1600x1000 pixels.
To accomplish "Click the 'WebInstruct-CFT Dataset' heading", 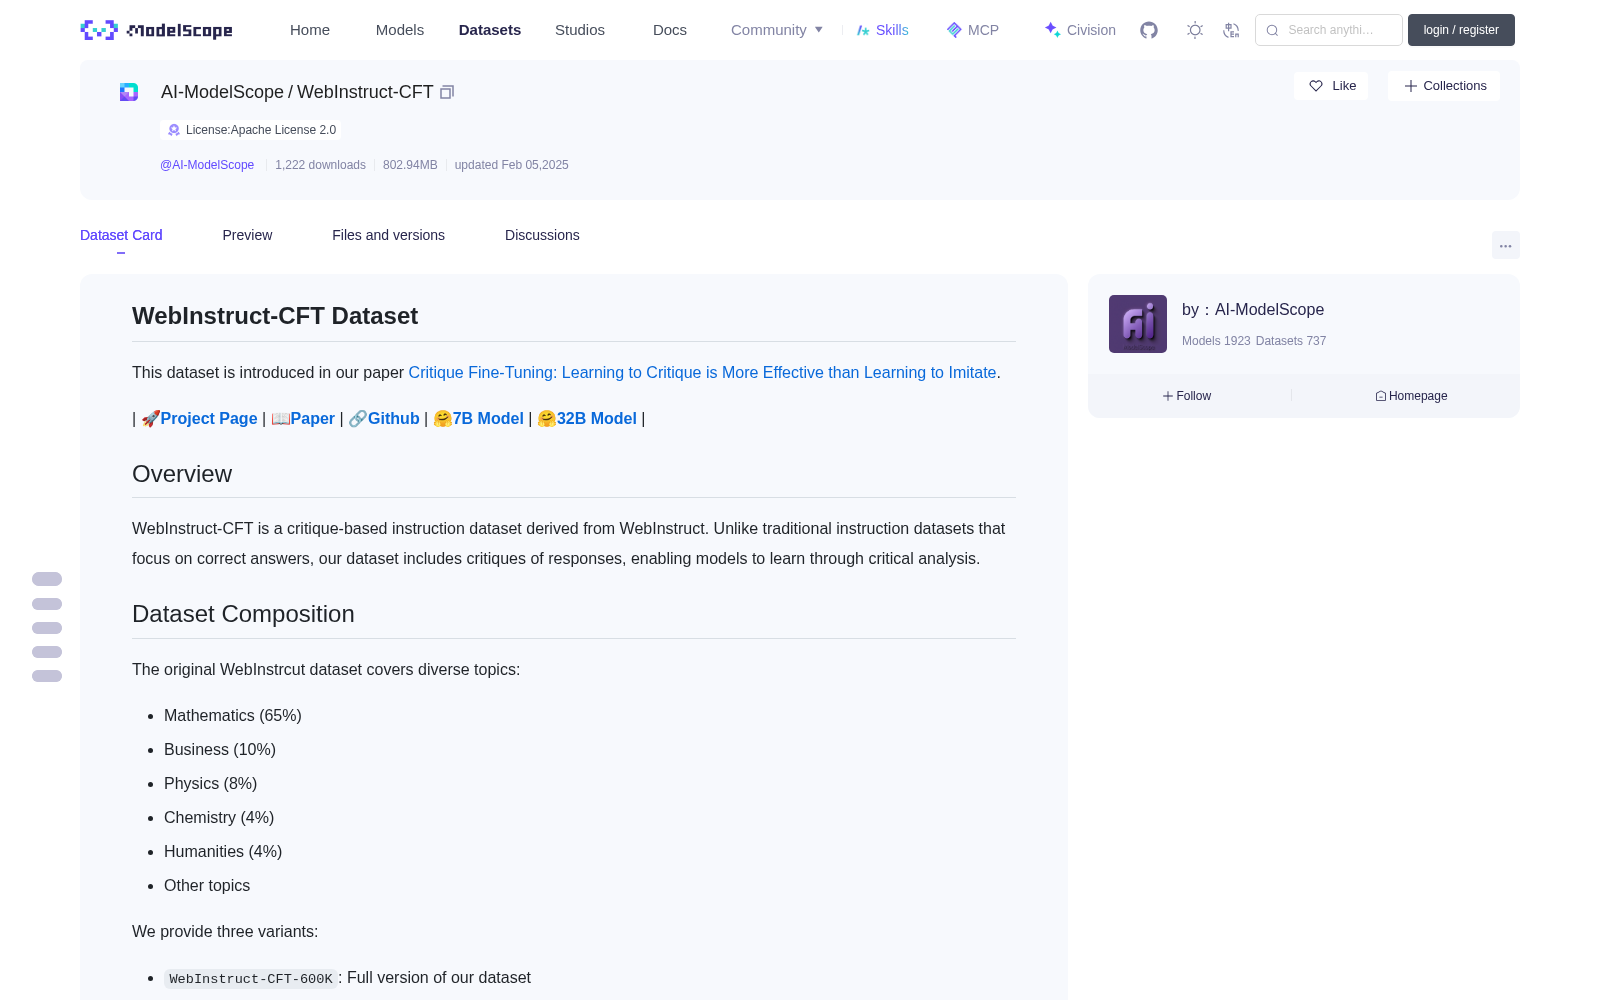I will point(275,316).
